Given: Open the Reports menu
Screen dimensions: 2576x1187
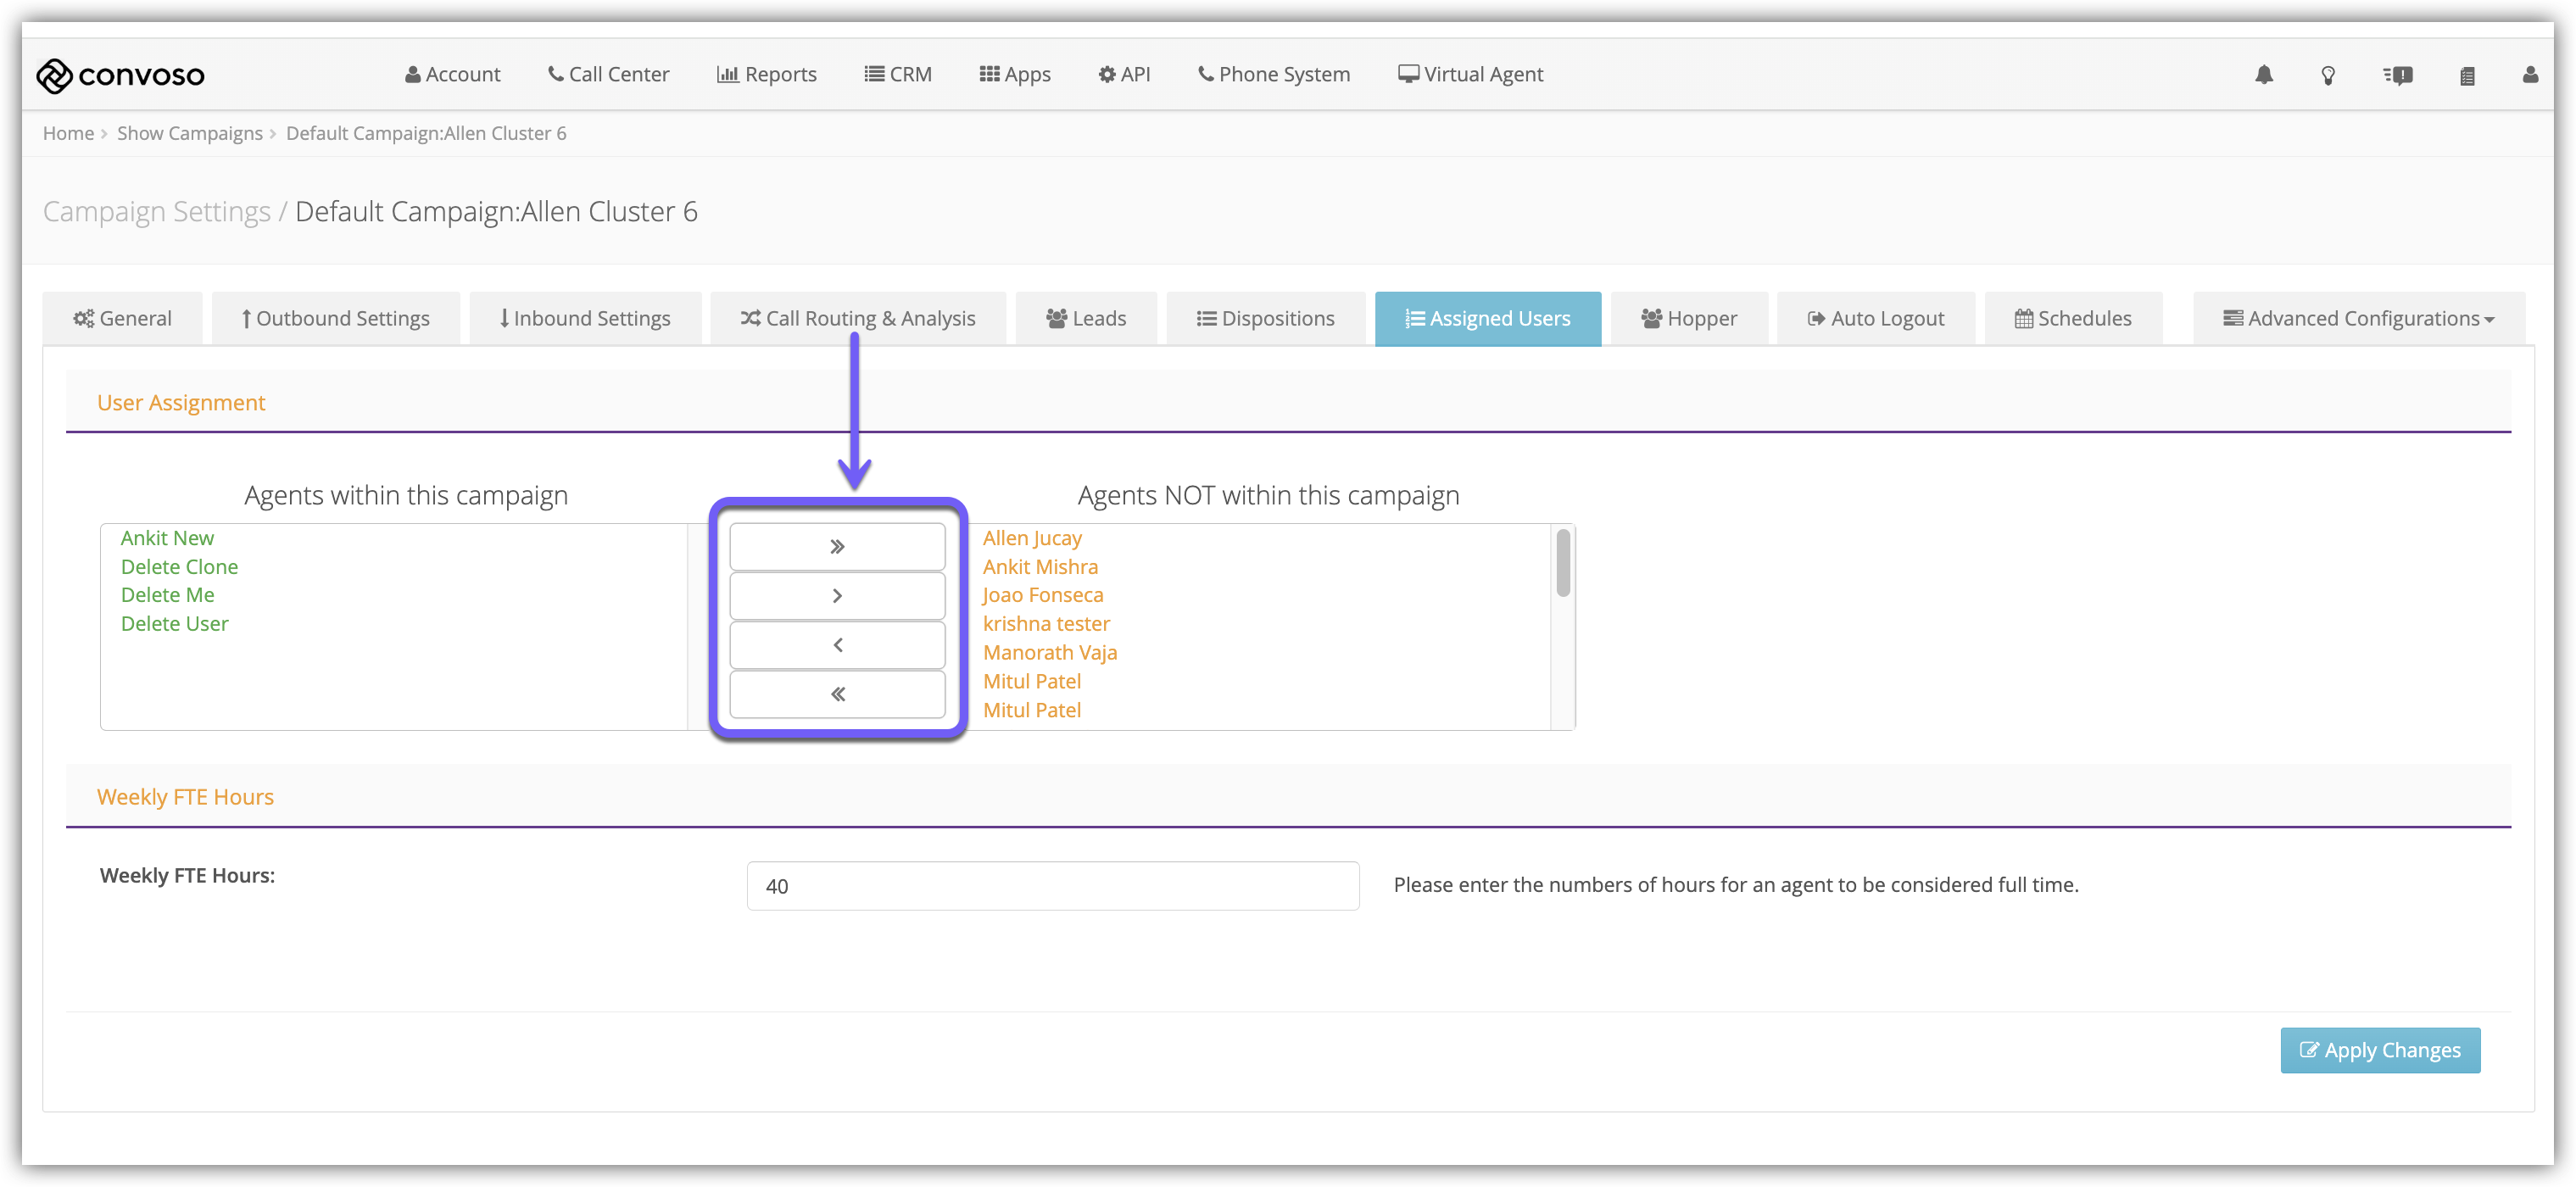Looking at the screenshot, I should click(766, 75).
